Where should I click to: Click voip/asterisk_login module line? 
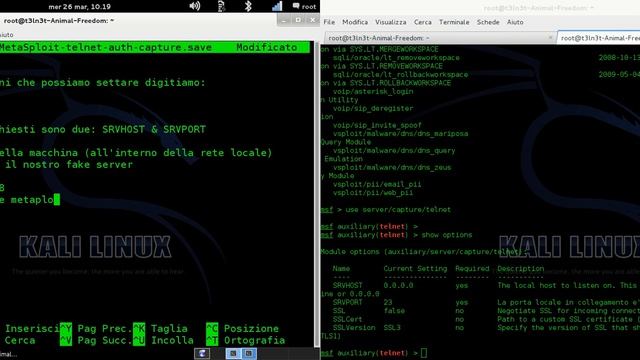click(373, 91)
